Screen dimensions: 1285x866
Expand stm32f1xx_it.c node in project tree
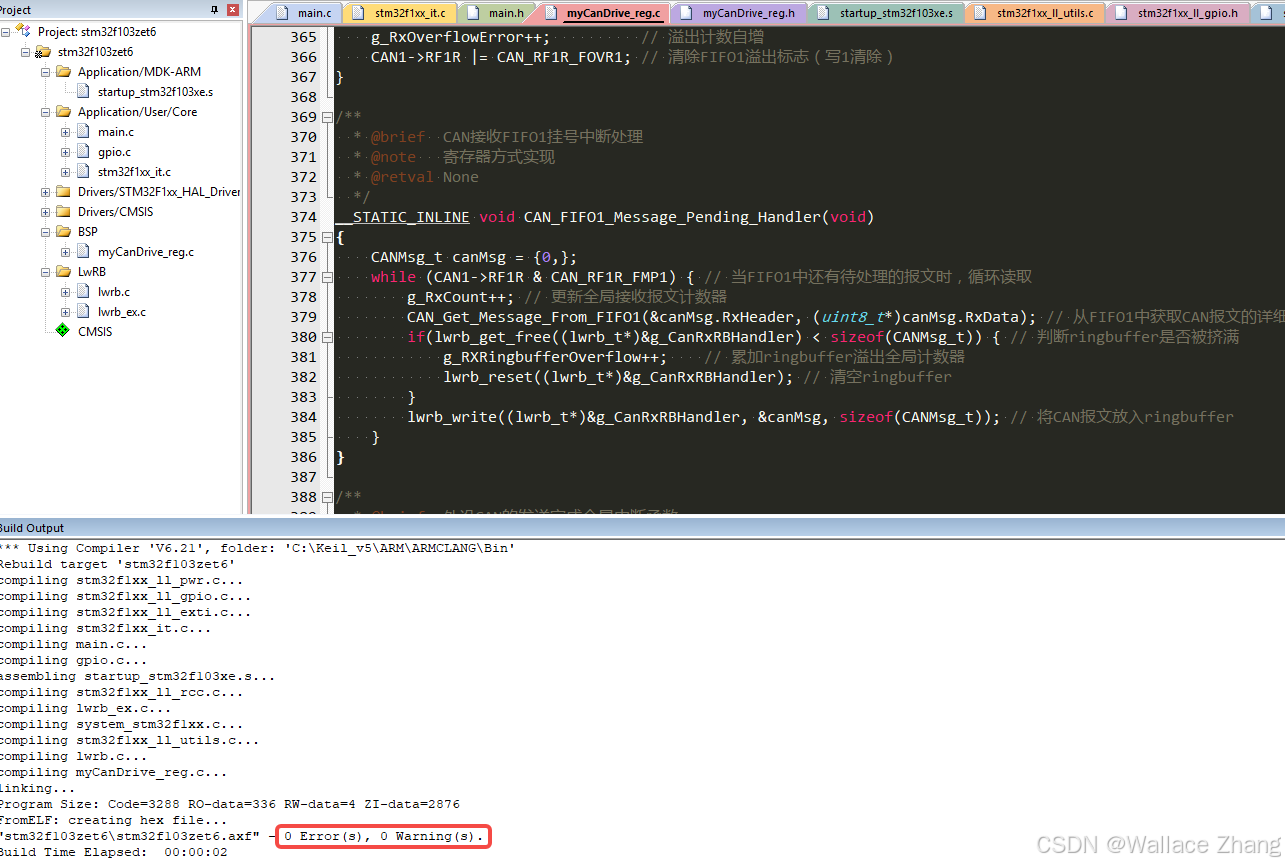tap(66, 172)
